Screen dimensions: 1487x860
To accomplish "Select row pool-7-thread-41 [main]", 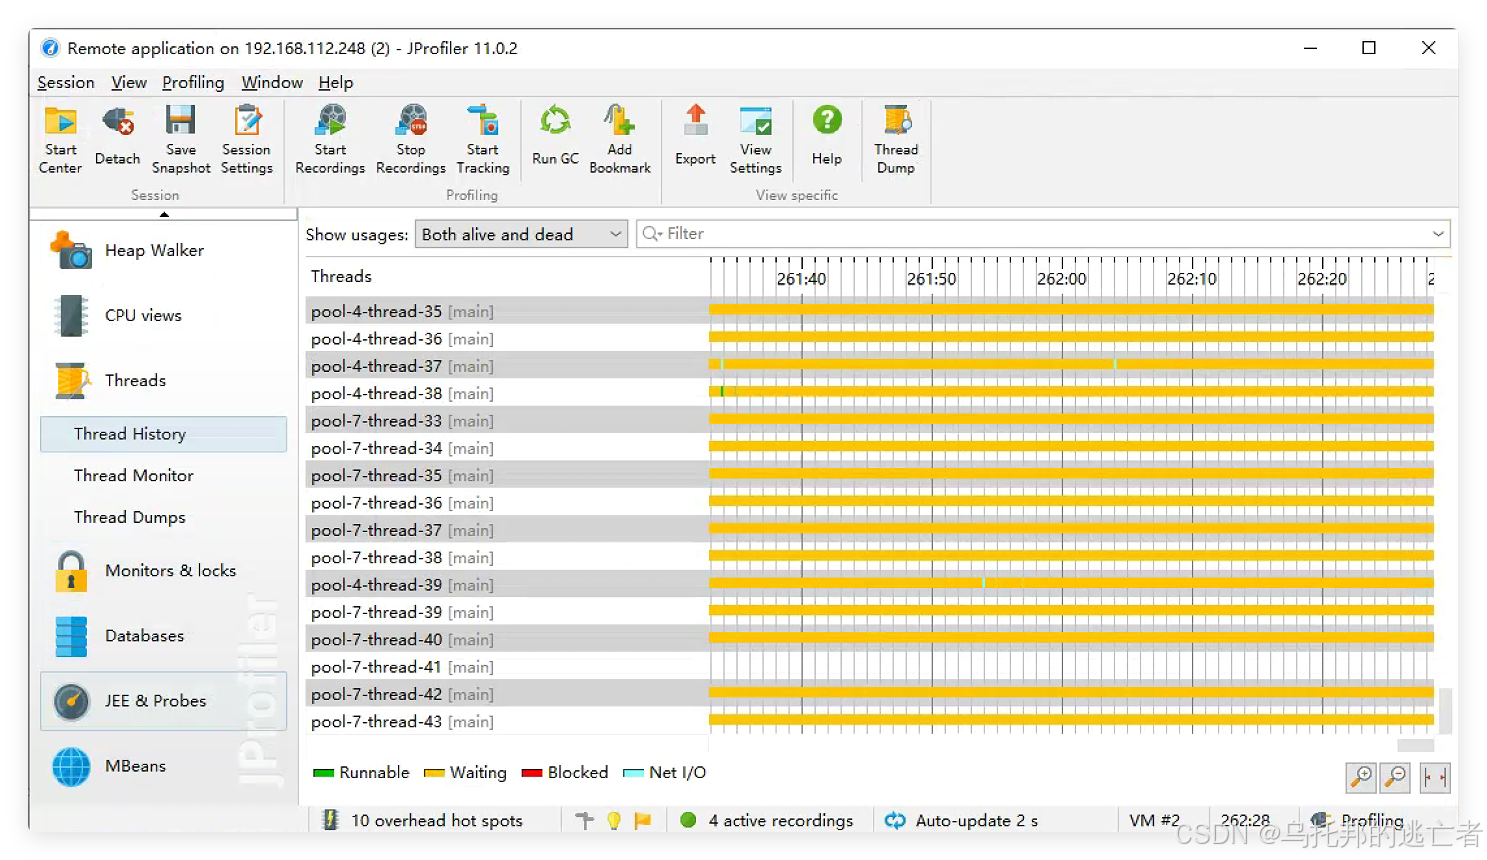I will click(869, 667).
